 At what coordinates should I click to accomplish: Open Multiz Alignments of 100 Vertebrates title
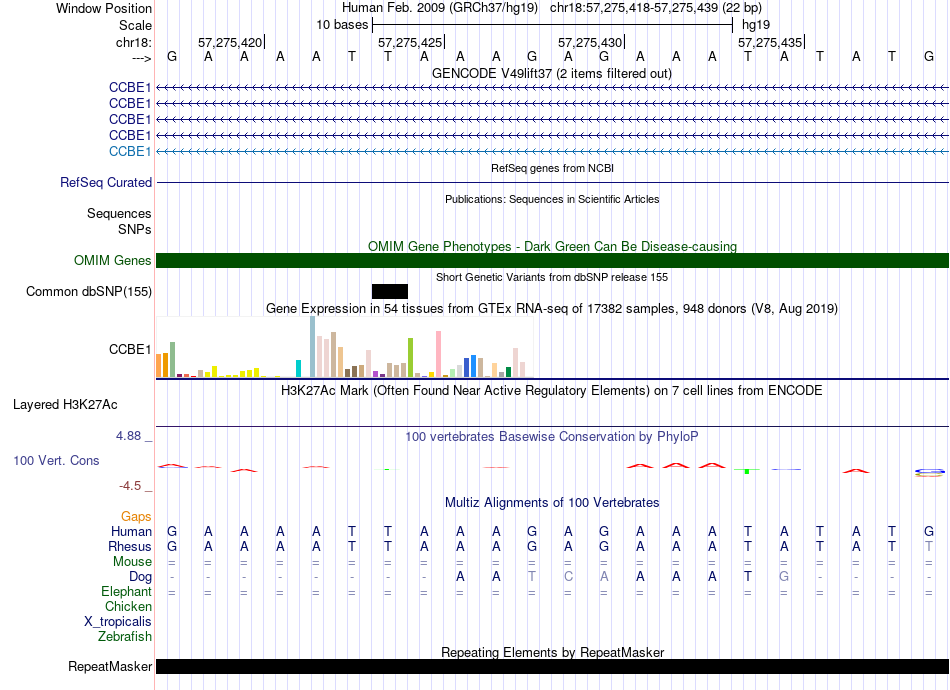tap(552, 502)
